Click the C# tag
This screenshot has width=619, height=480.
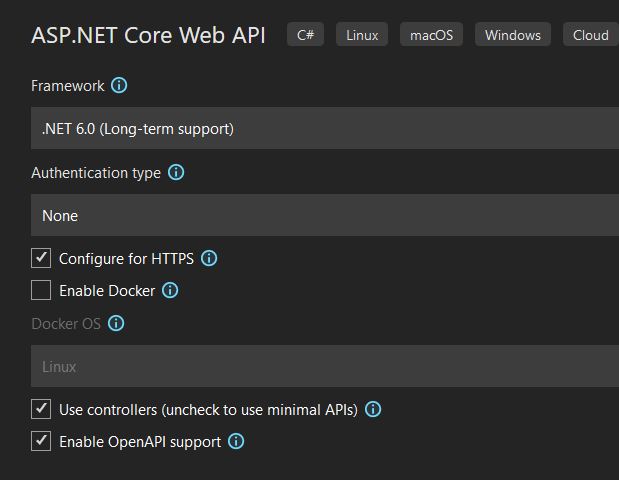pyautogui.click(x=306, y=35)
